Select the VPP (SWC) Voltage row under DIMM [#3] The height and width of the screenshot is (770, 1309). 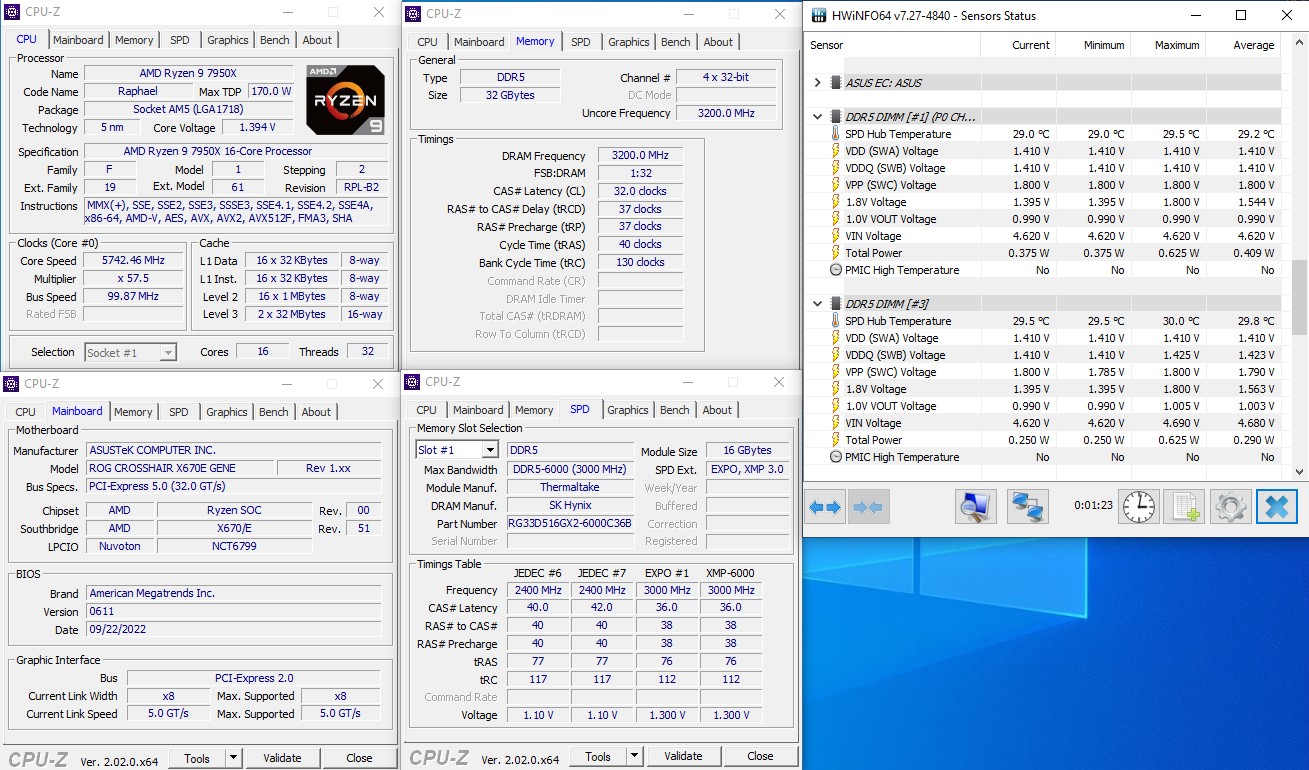pyautogui.click(x=1042, y=372)
